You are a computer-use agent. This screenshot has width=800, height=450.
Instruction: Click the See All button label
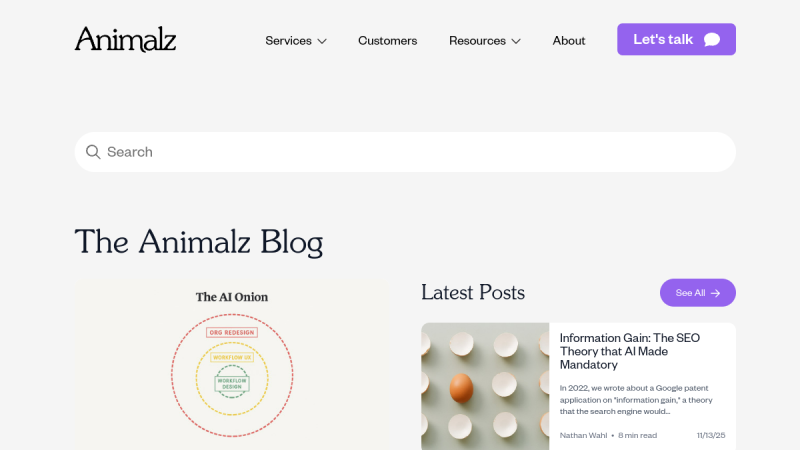[x=690, y=293]
